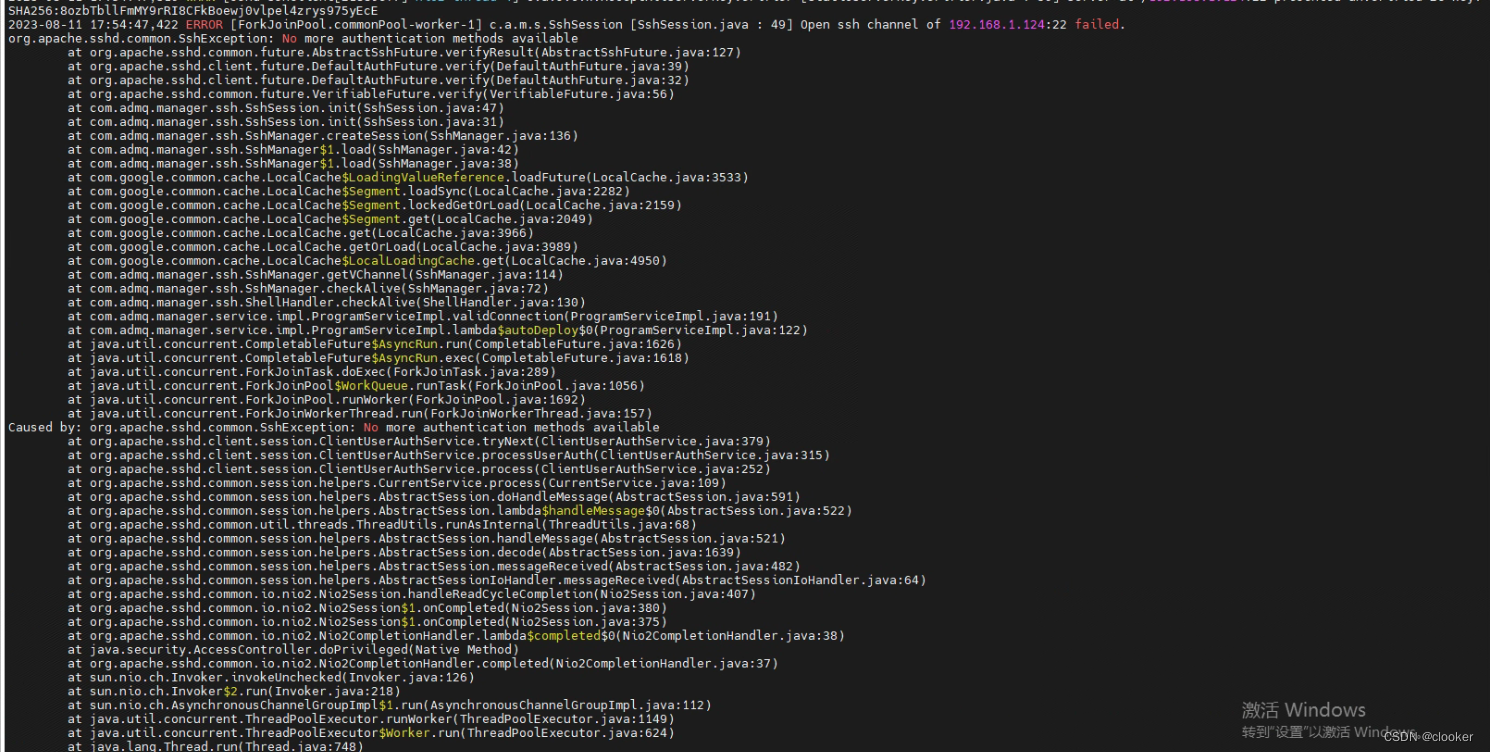Screen dimensions: 1490x752
Task: Click the SshManager$1.load(SshManager.java:38) line
Action: point(294,163)
